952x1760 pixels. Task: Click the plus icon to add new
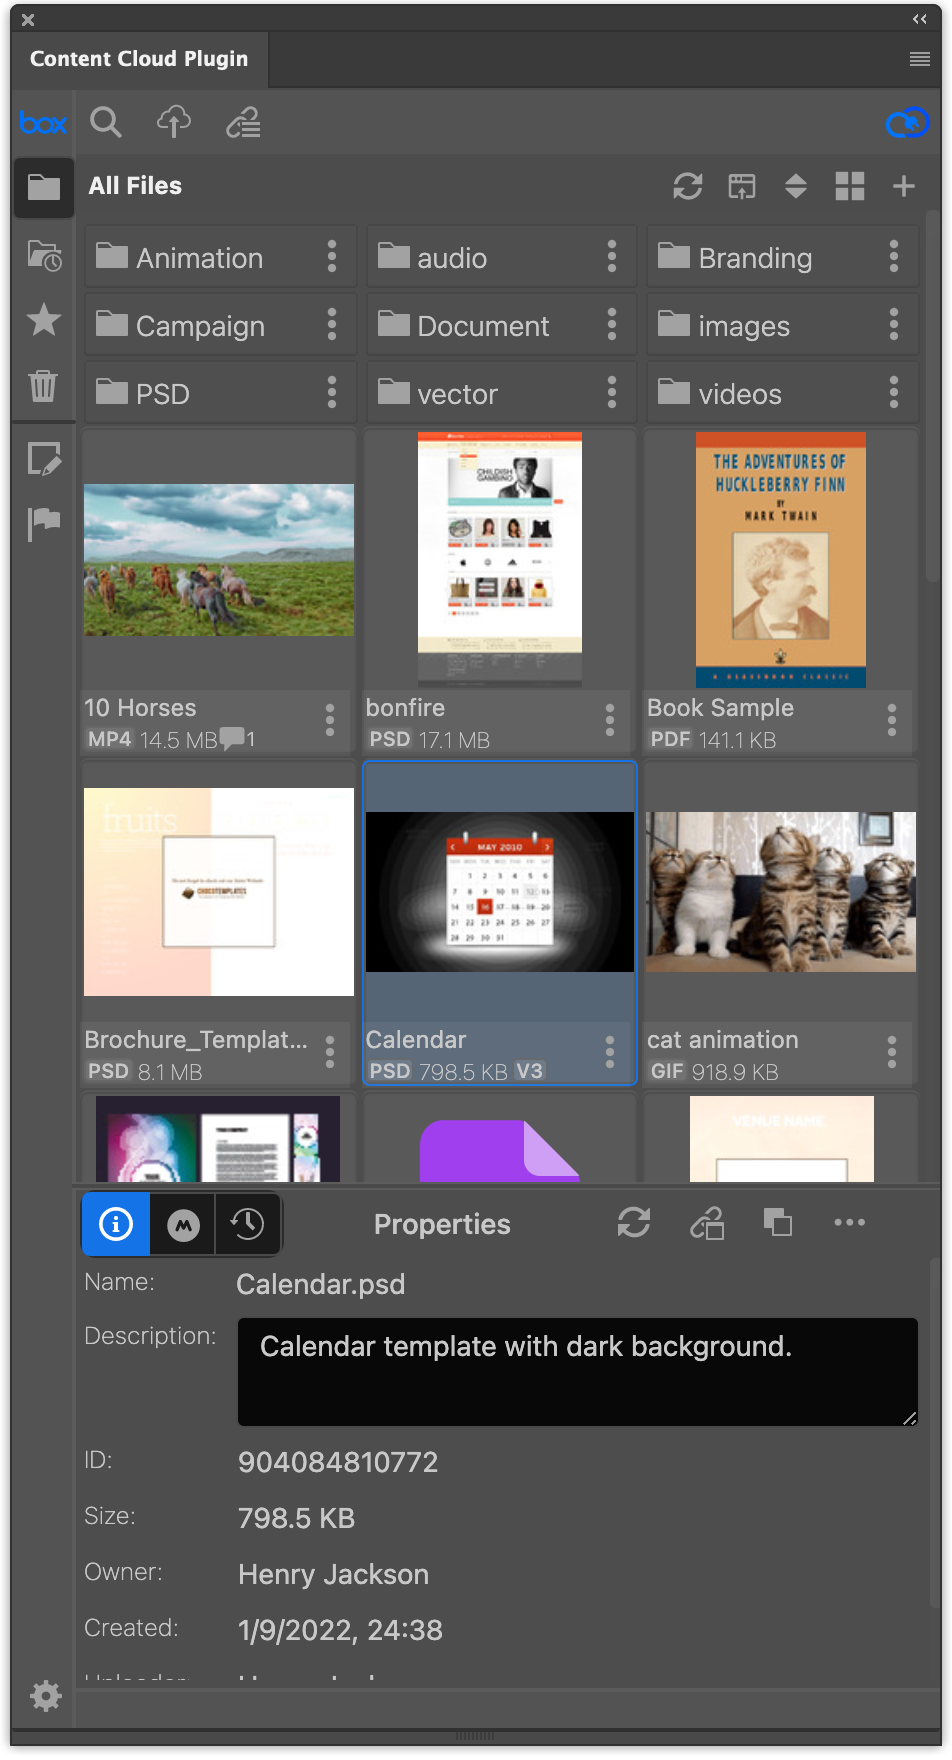point(903,186)
